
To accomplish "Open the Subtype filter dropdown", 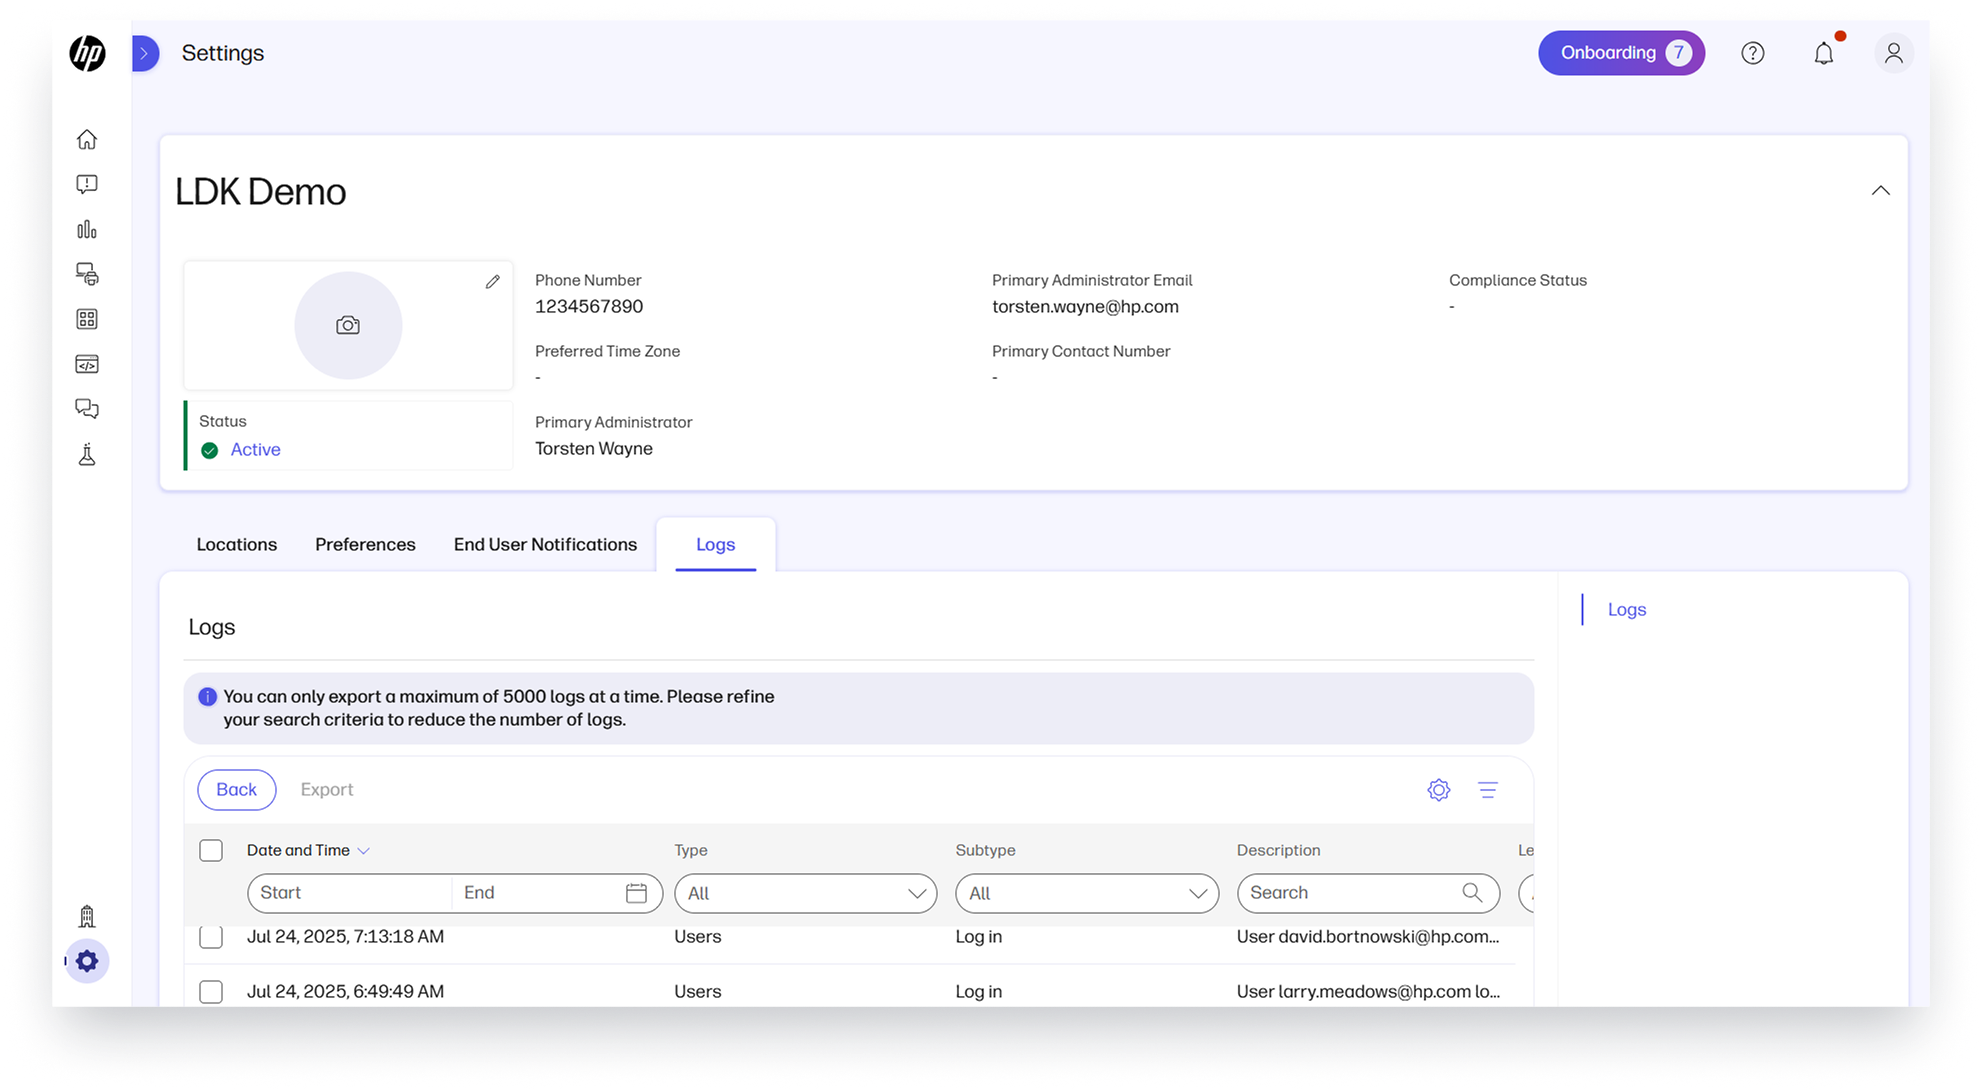I will coord(1086,893).
